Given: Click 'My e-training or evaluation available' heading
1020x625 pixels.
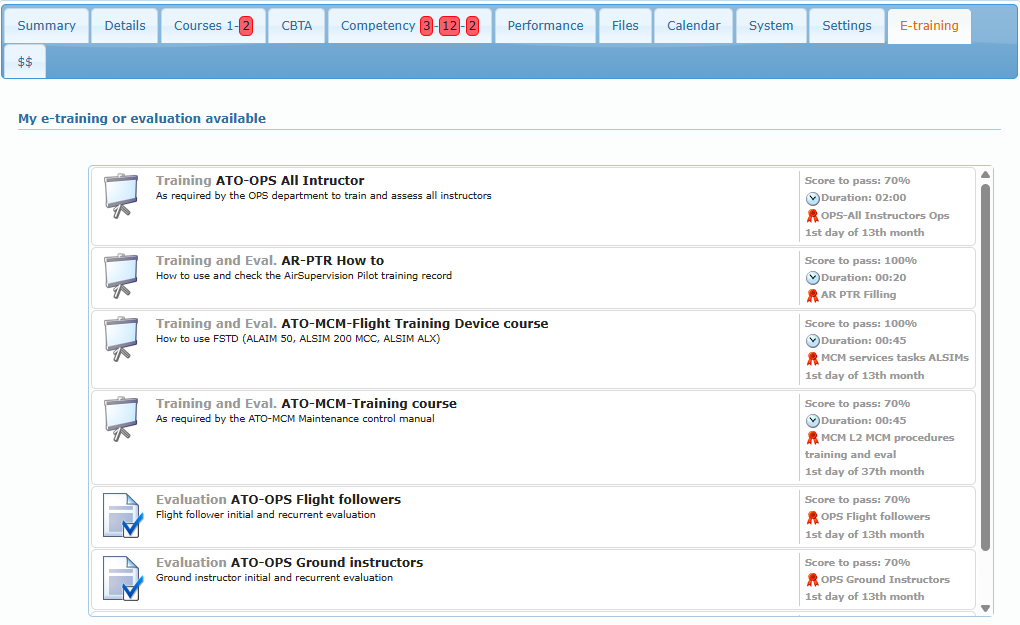Looking at the screenshot, I should tap(142, 118).
